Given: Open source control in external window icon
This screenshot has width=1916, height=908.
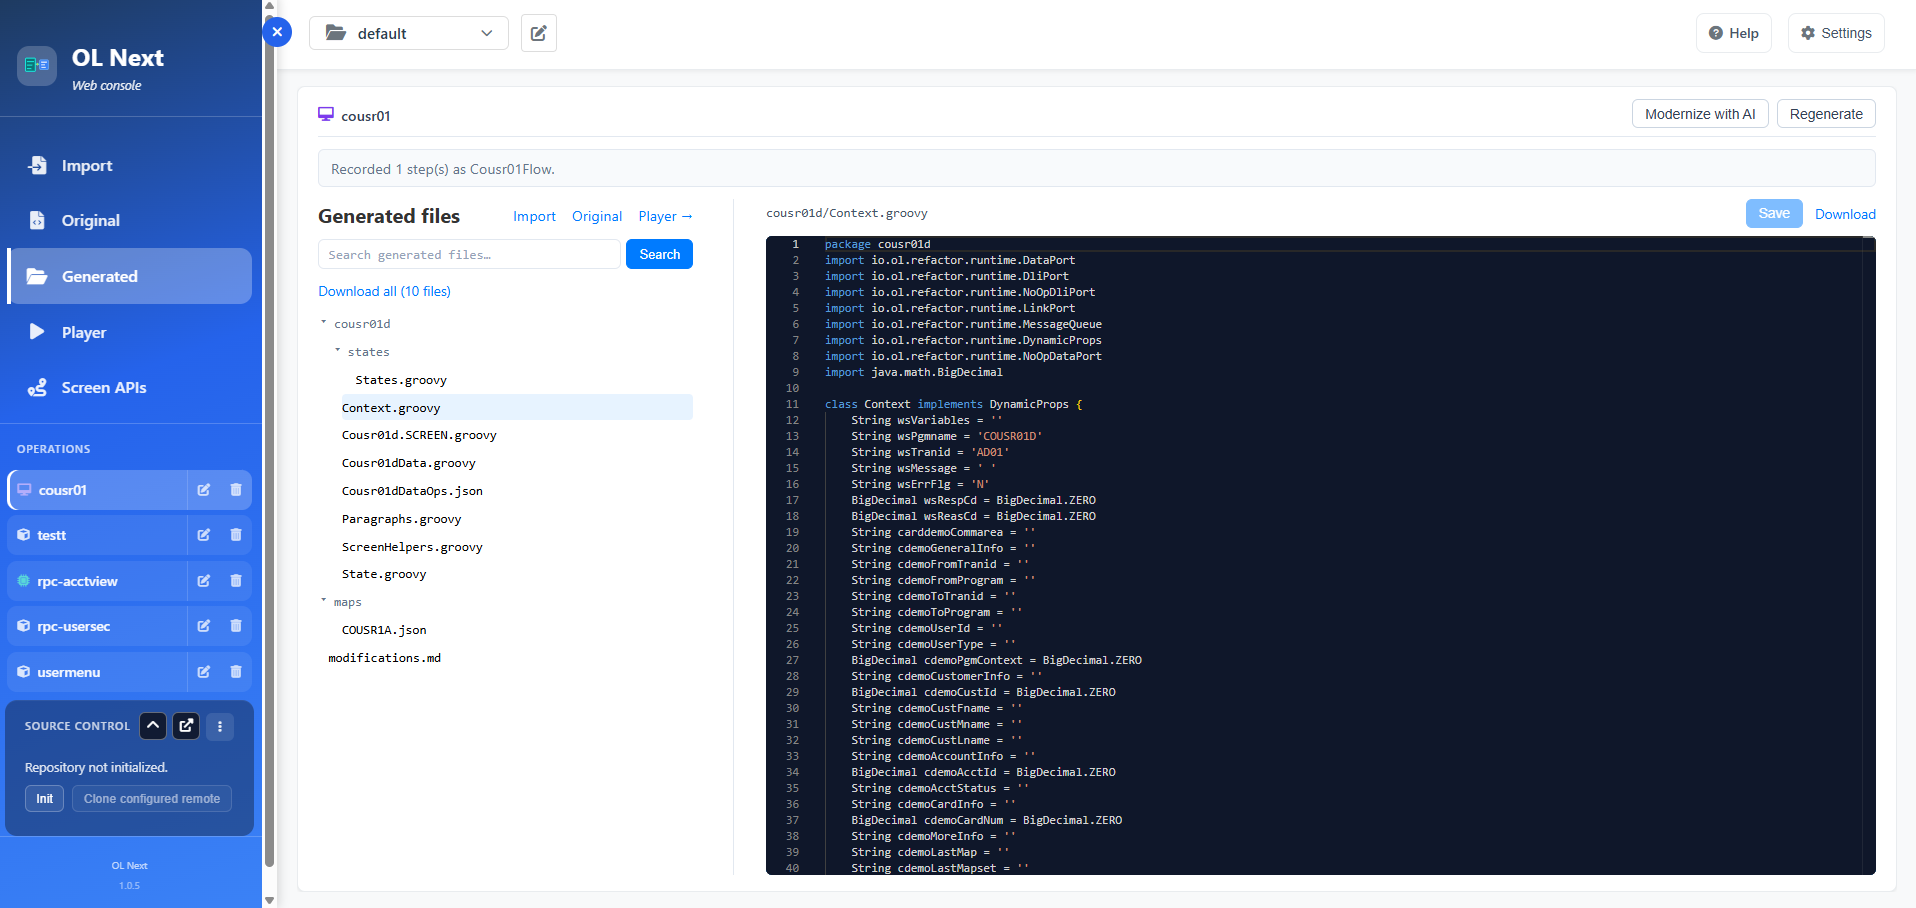Looking at the screenshot, I should [x=186, y=726].
